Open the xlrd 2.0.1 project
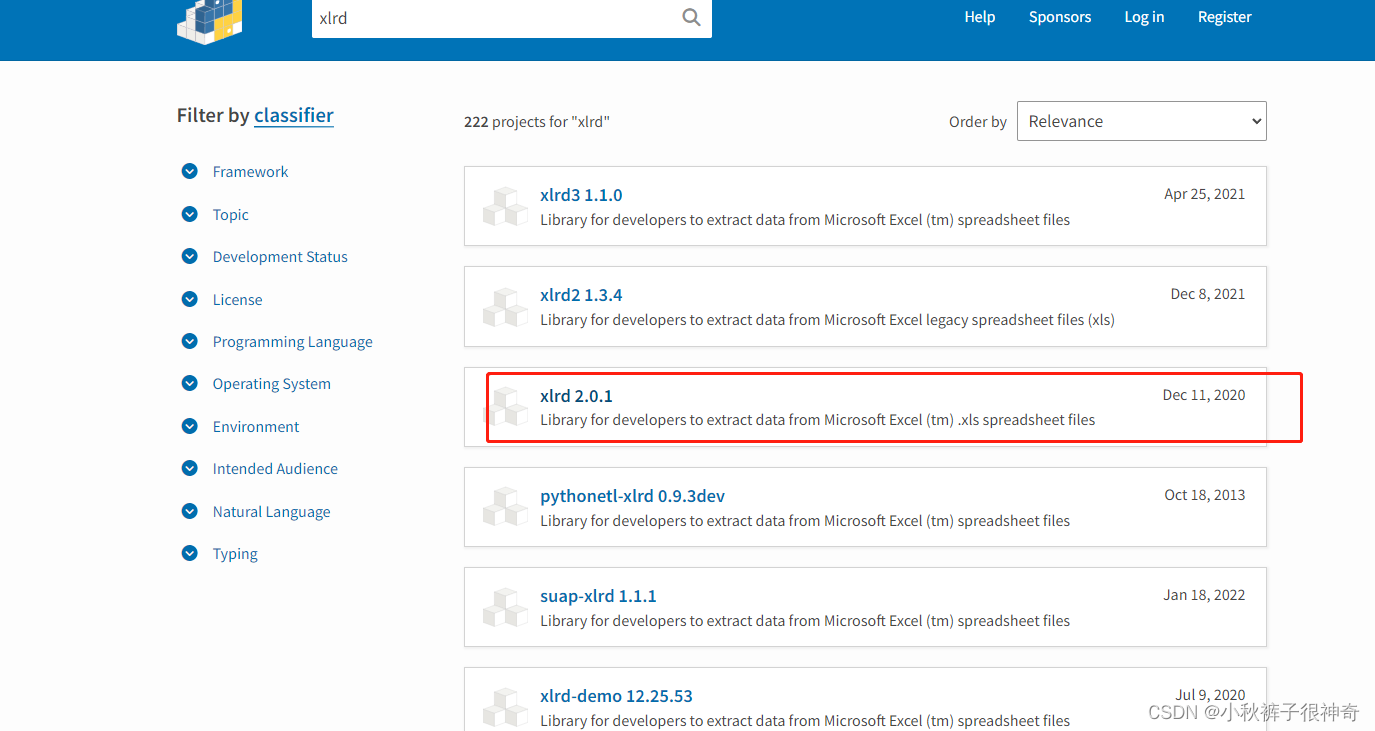This screenshot has height=731, width=1375. [x=576, y=396]
